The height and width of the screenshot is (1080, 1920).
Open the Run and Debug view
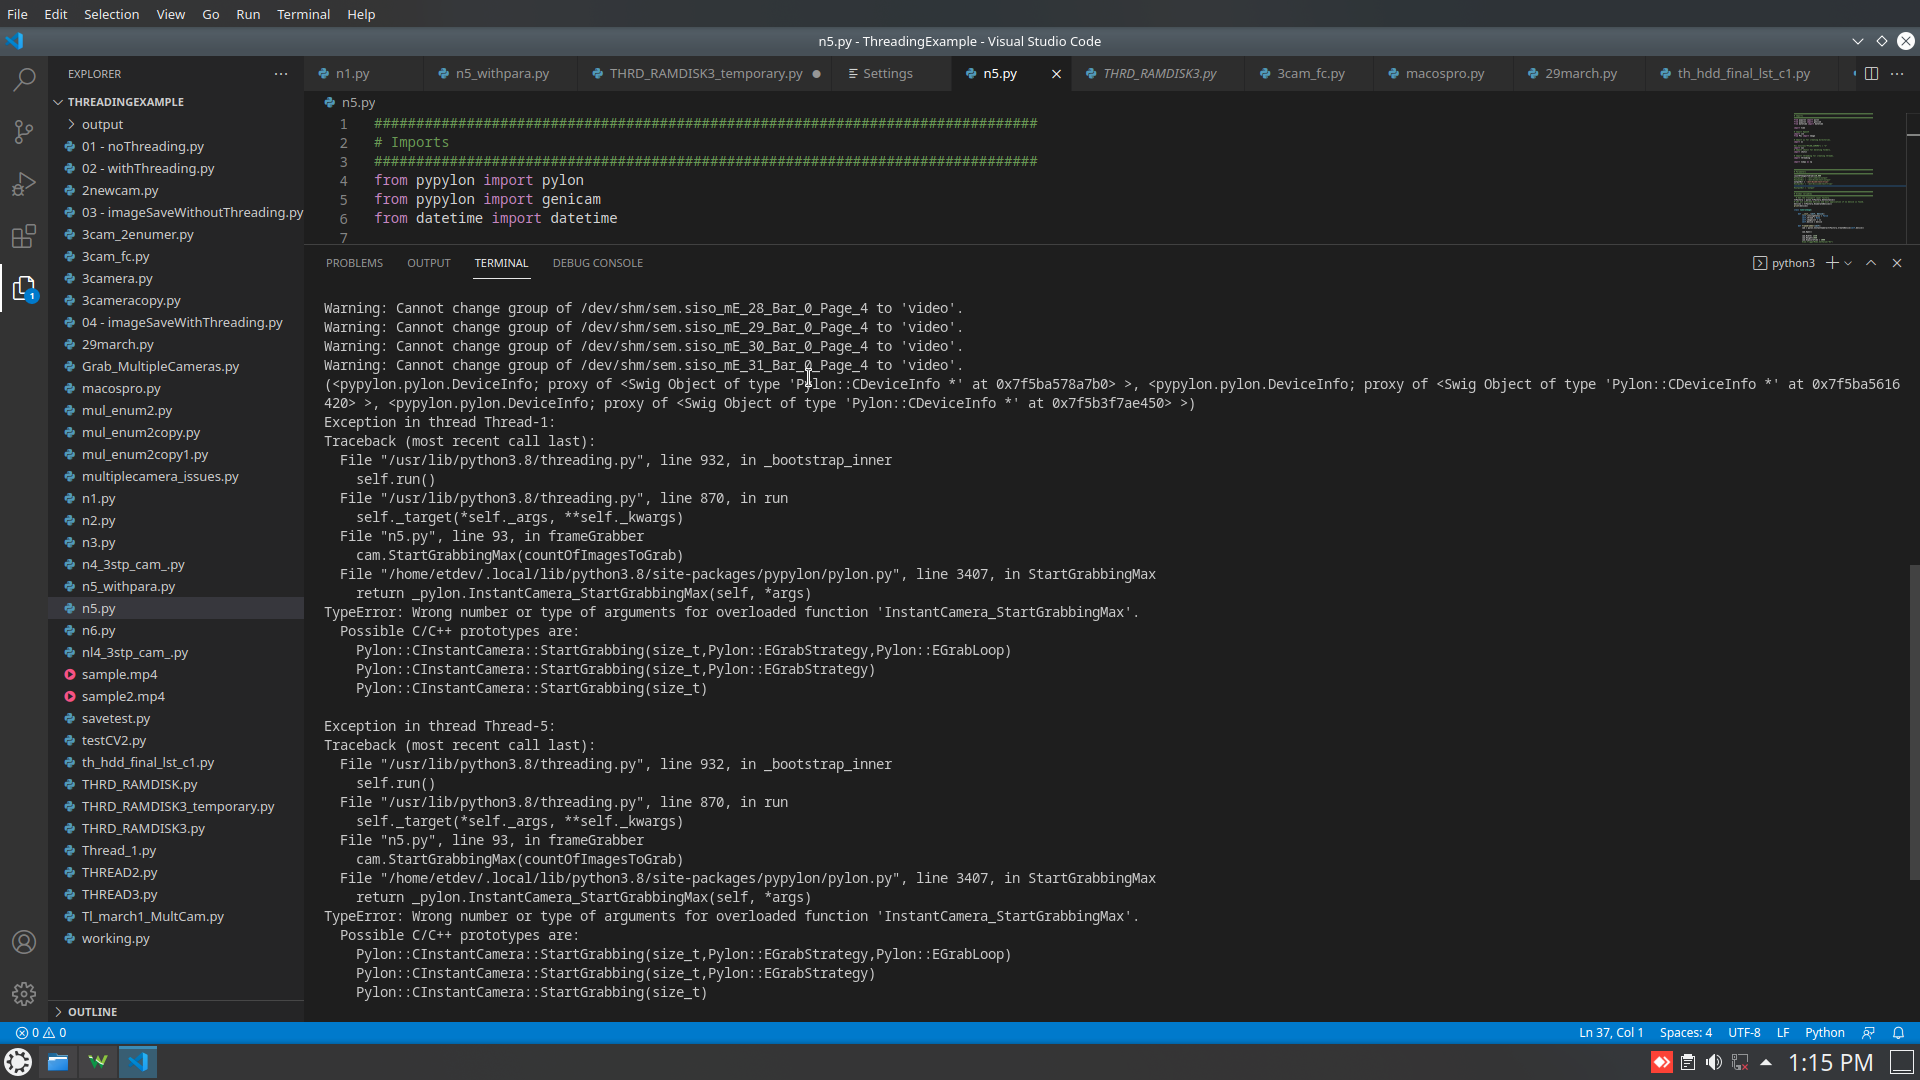tap(24, 185)
